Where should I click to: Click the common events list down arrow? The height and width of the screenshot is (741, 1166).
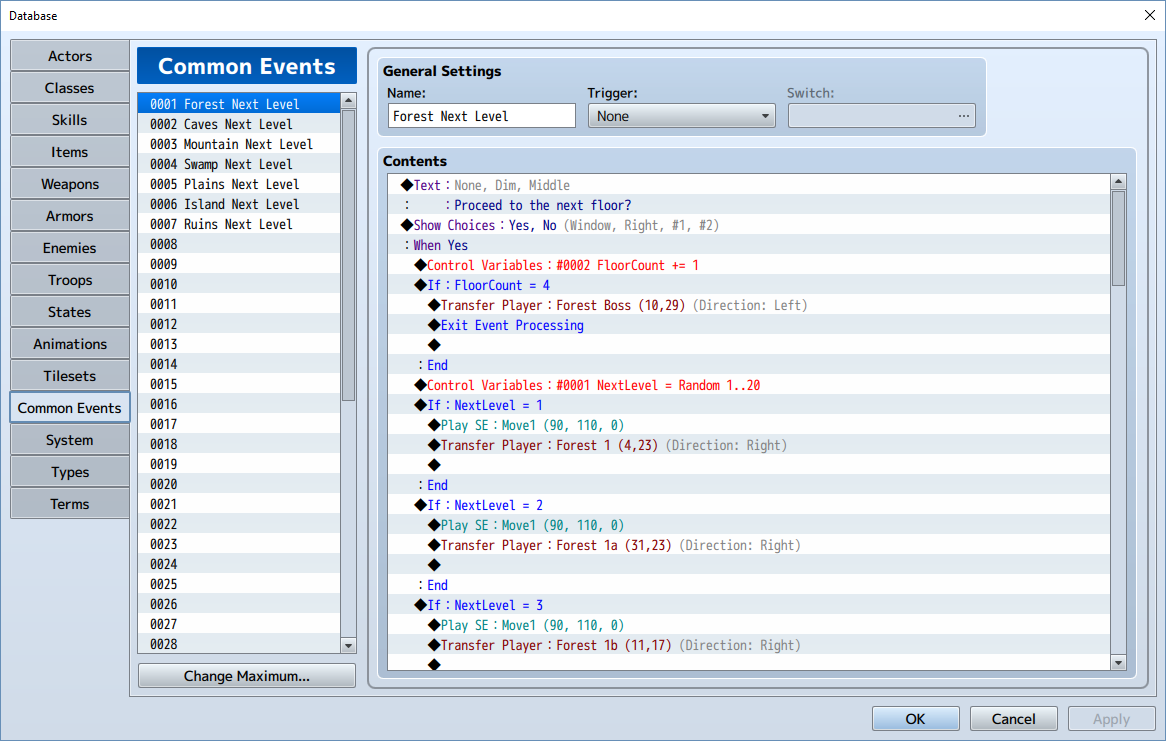click(x=348, y=645)
